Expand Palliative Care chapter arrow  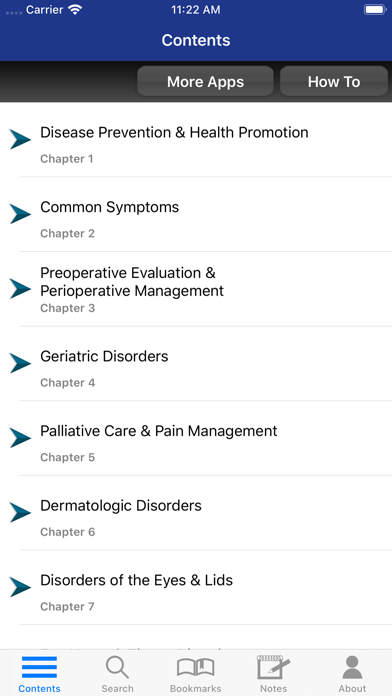pyautogui.click(x=20, y=438)
